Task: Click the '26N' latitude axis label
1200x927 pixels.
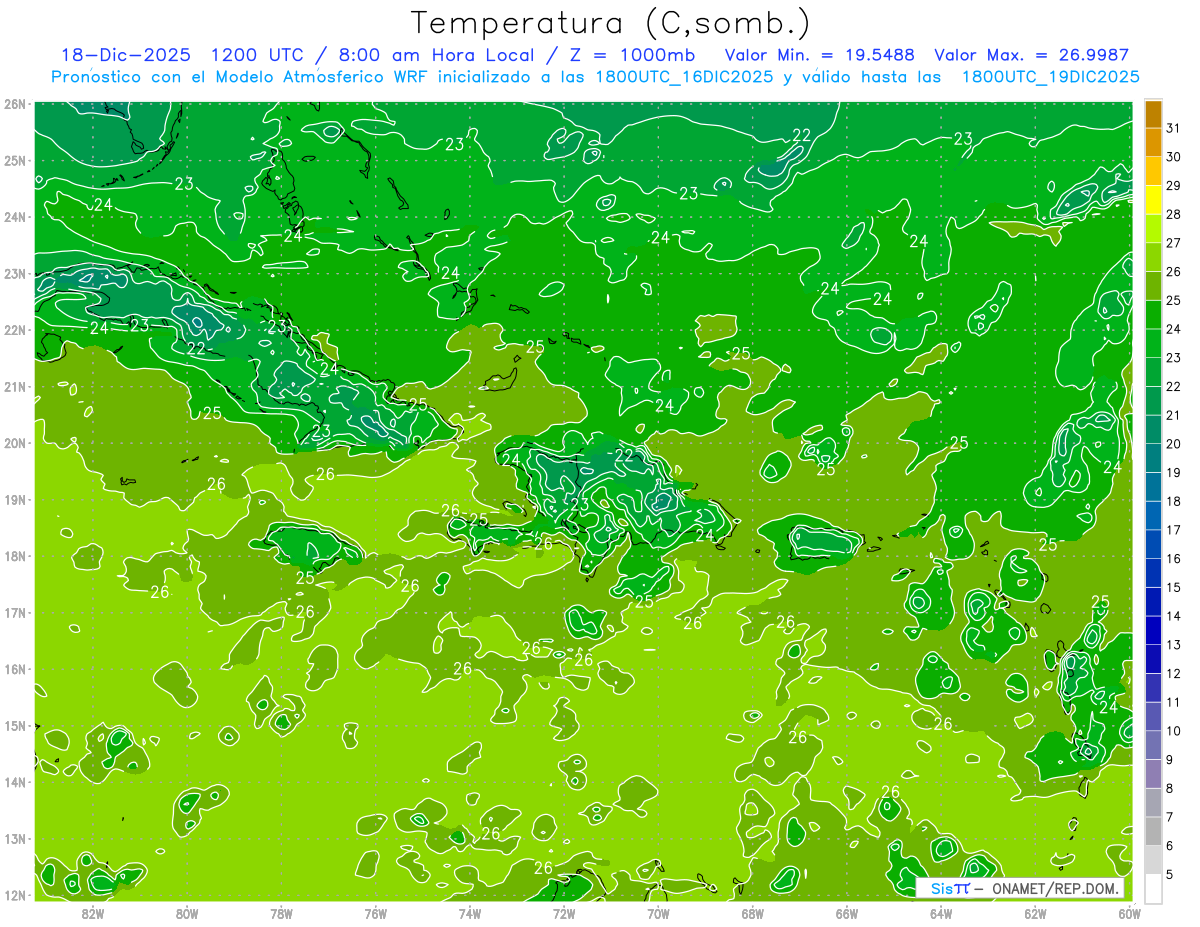Action: (x=16, y=104)
